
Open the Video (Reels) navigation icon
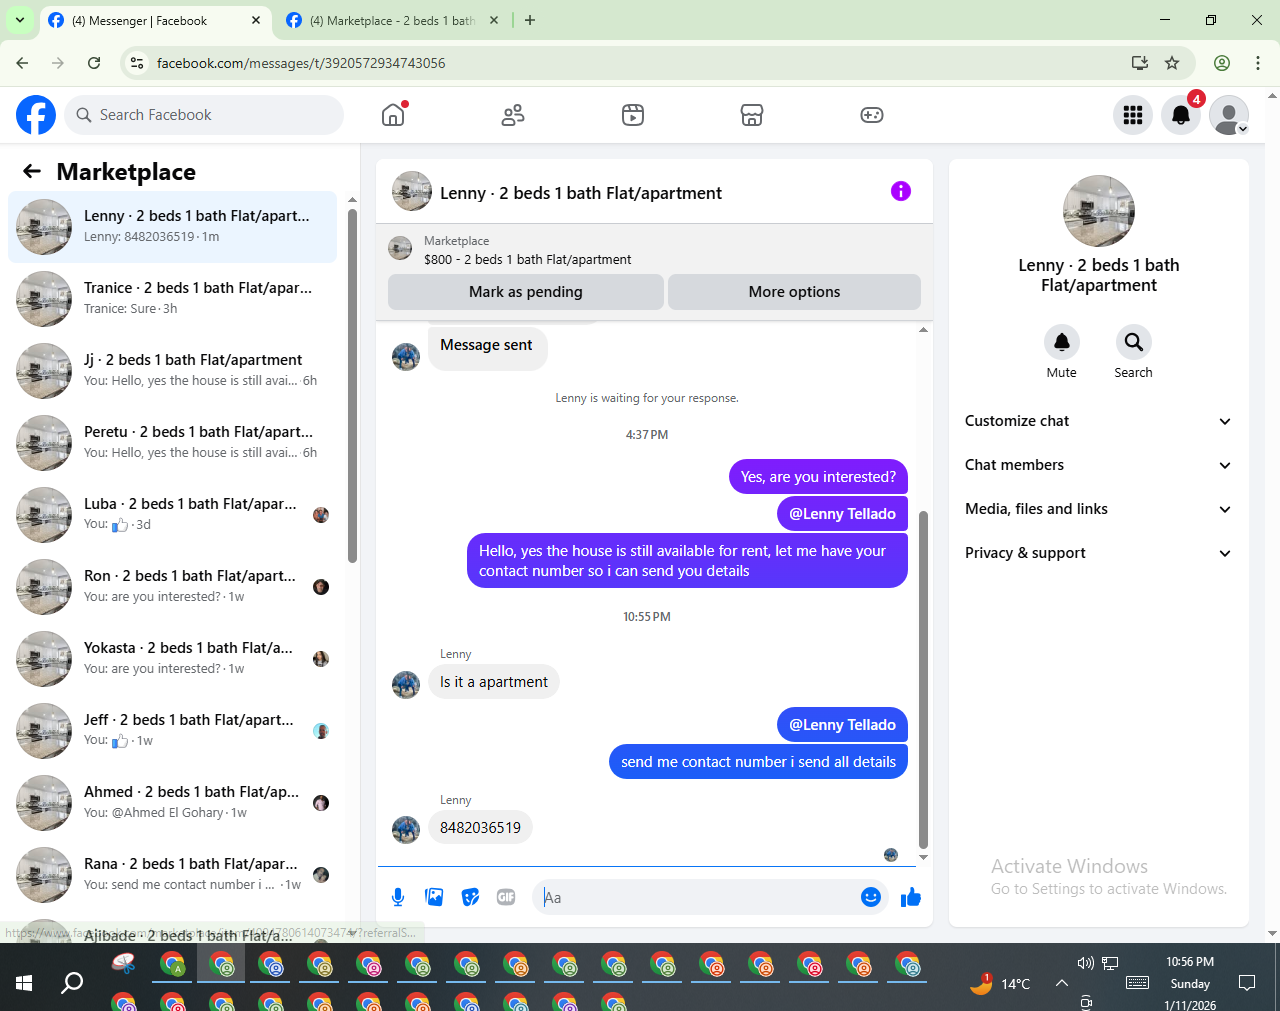point(633,115)
